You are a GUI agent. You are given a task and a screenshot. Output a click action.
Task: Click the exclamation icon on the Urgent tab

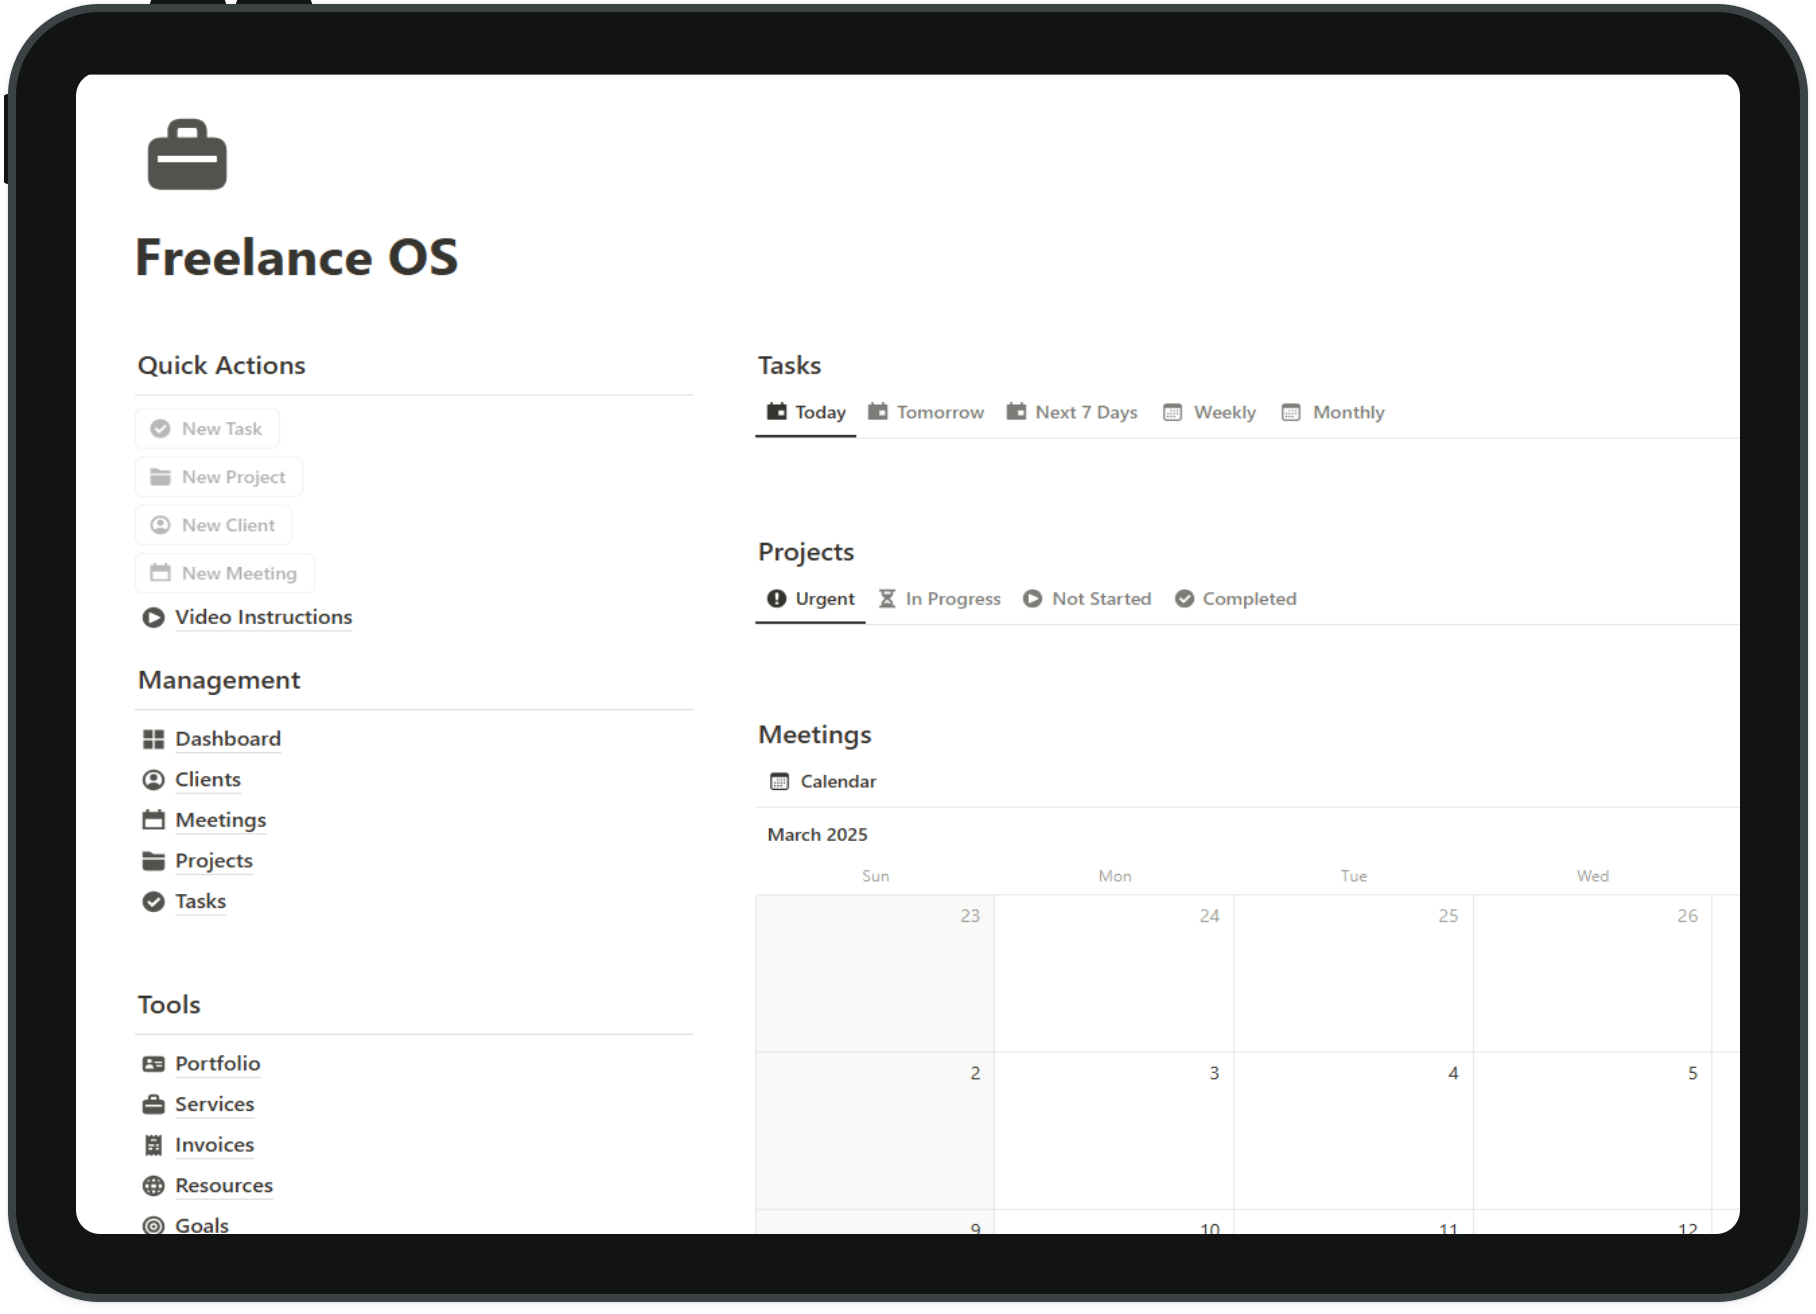pyautogui.click(x=777, y=598)
